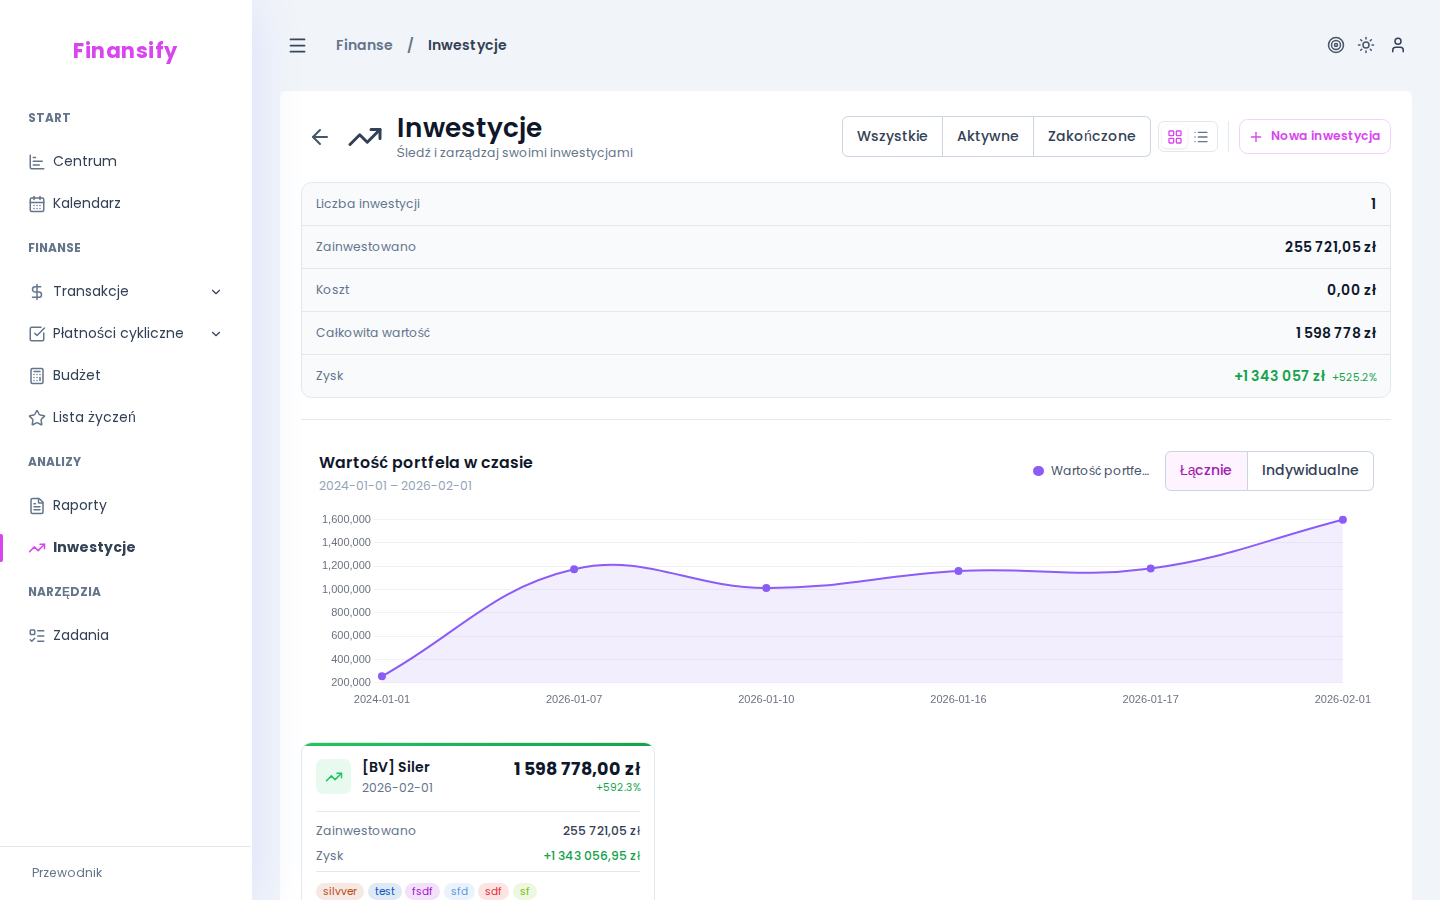Open the Budżet sidebar item

(76, 376)
